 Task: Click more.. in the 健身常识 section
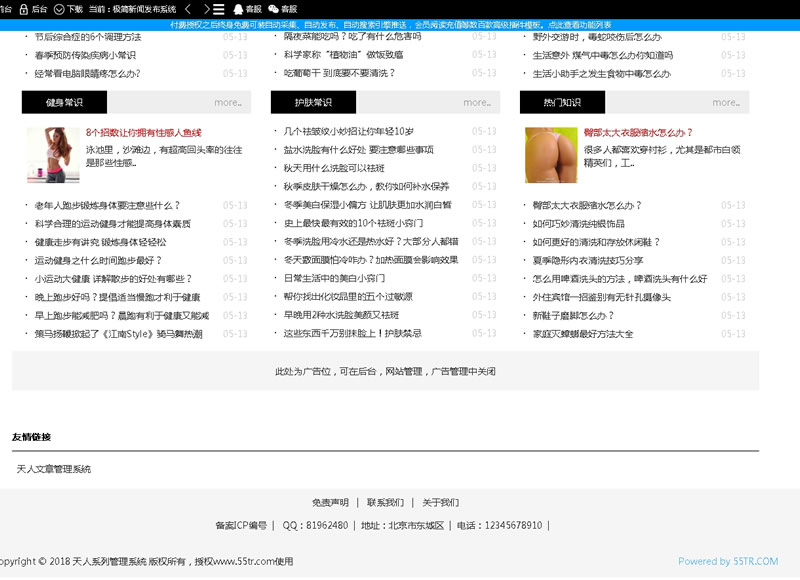227,102
